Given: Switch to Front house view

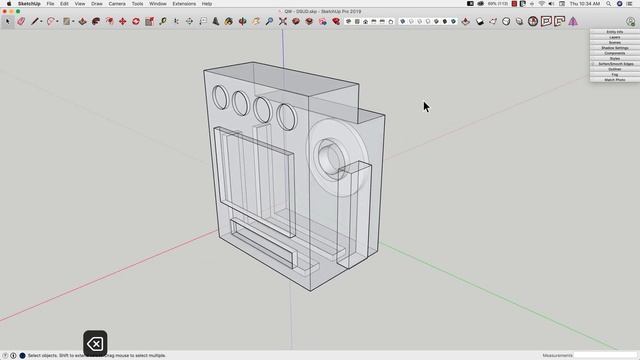Looking at the screenshot, I should click(365, 21).
